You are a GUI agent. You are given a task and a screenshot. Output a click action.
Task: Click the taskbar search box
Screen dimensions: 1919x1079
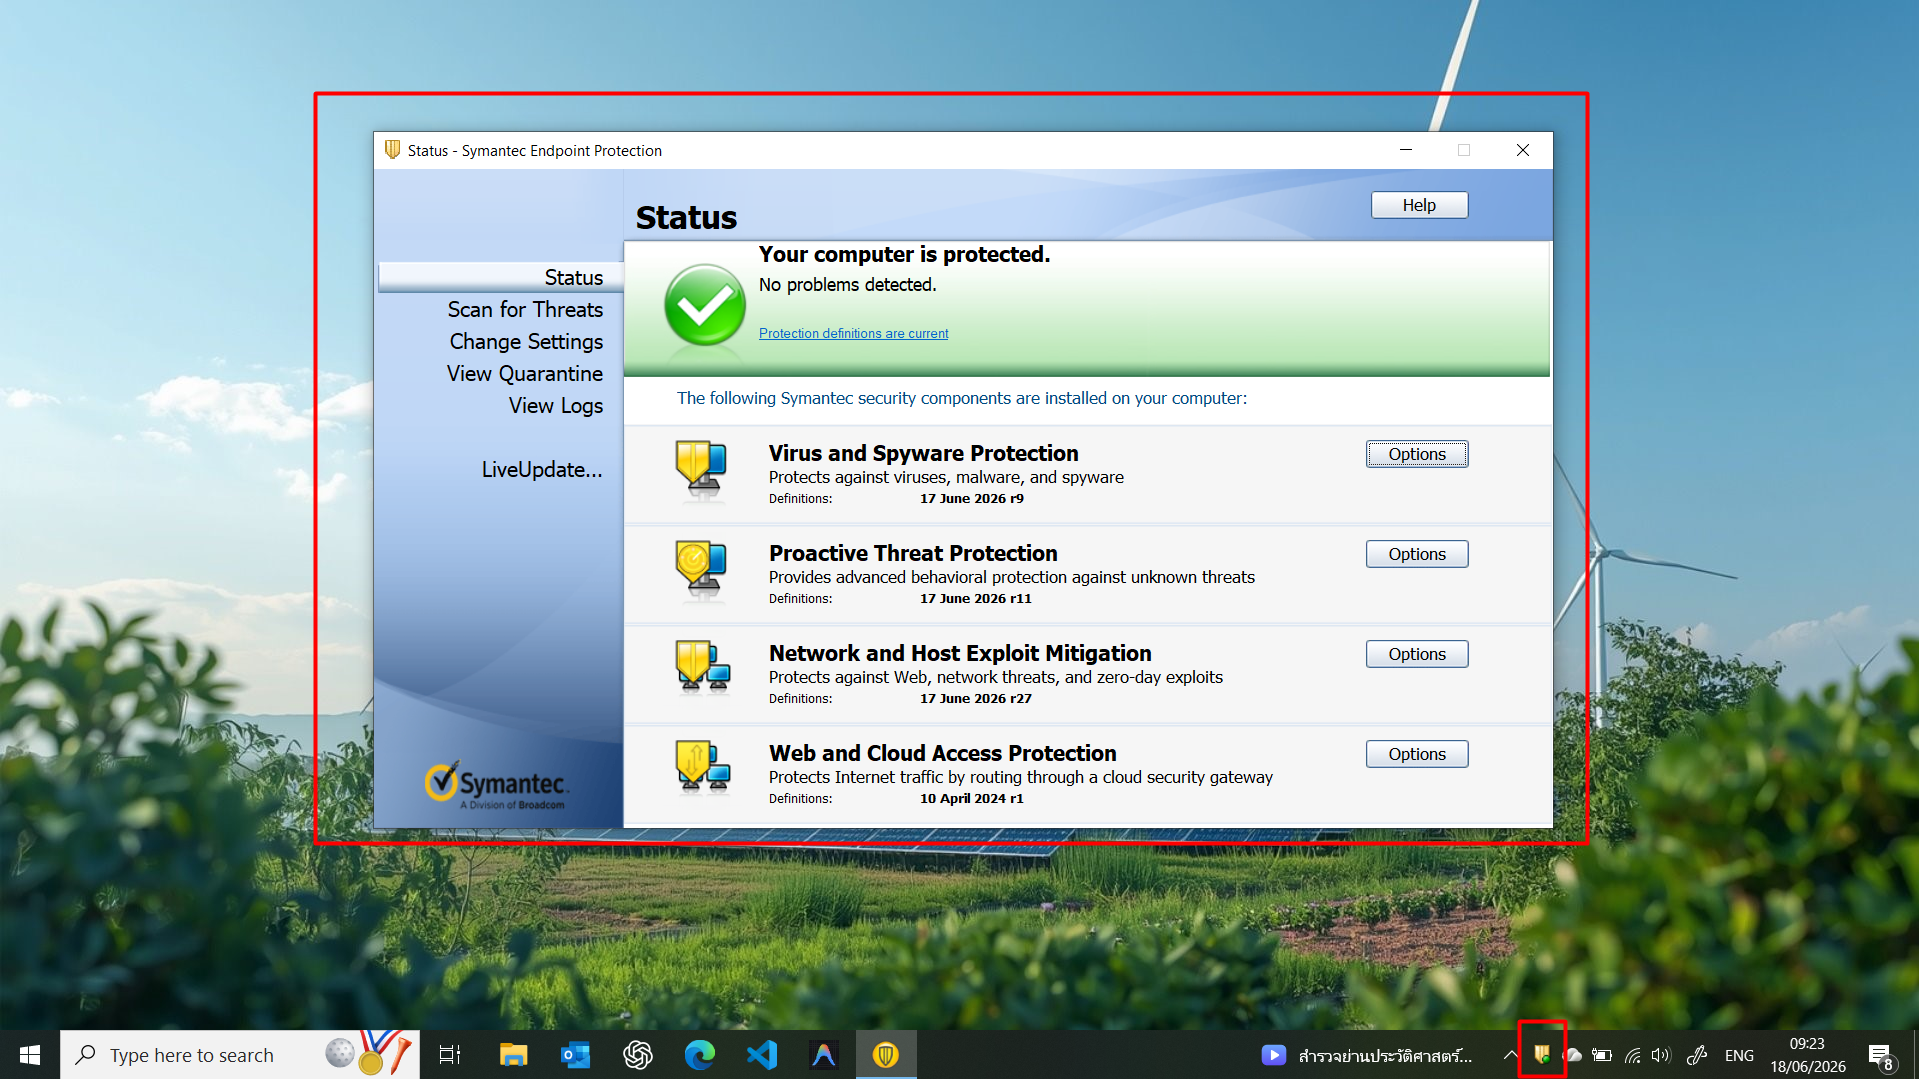[240, 1054]
